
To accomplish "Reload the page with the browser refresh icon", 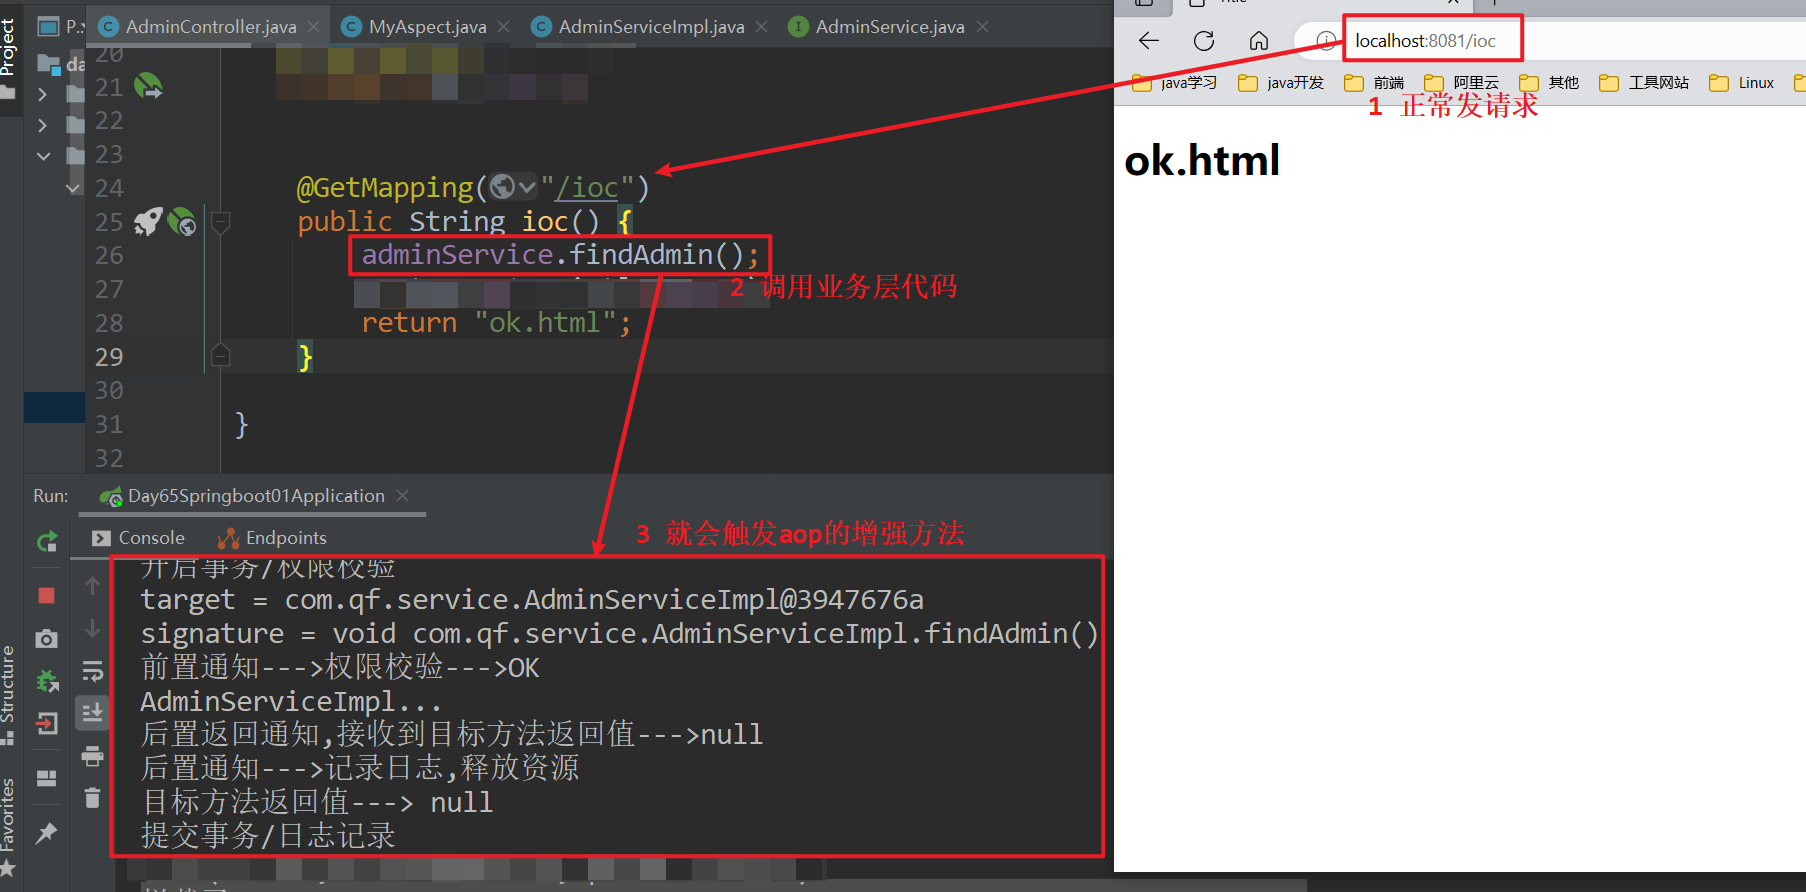I will 1204,40.
